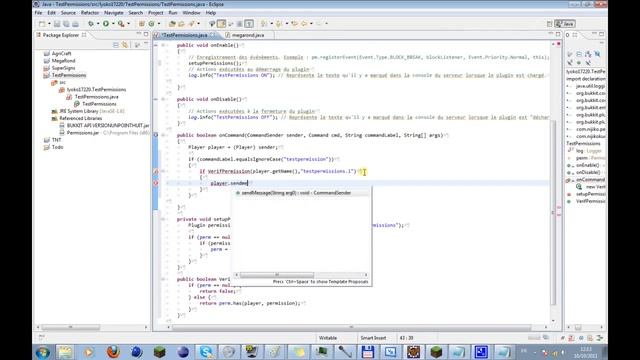Click the Print toolbar icon
This screenshot has height=360, width=640.
pyautogui.click(x=75, y=24)
